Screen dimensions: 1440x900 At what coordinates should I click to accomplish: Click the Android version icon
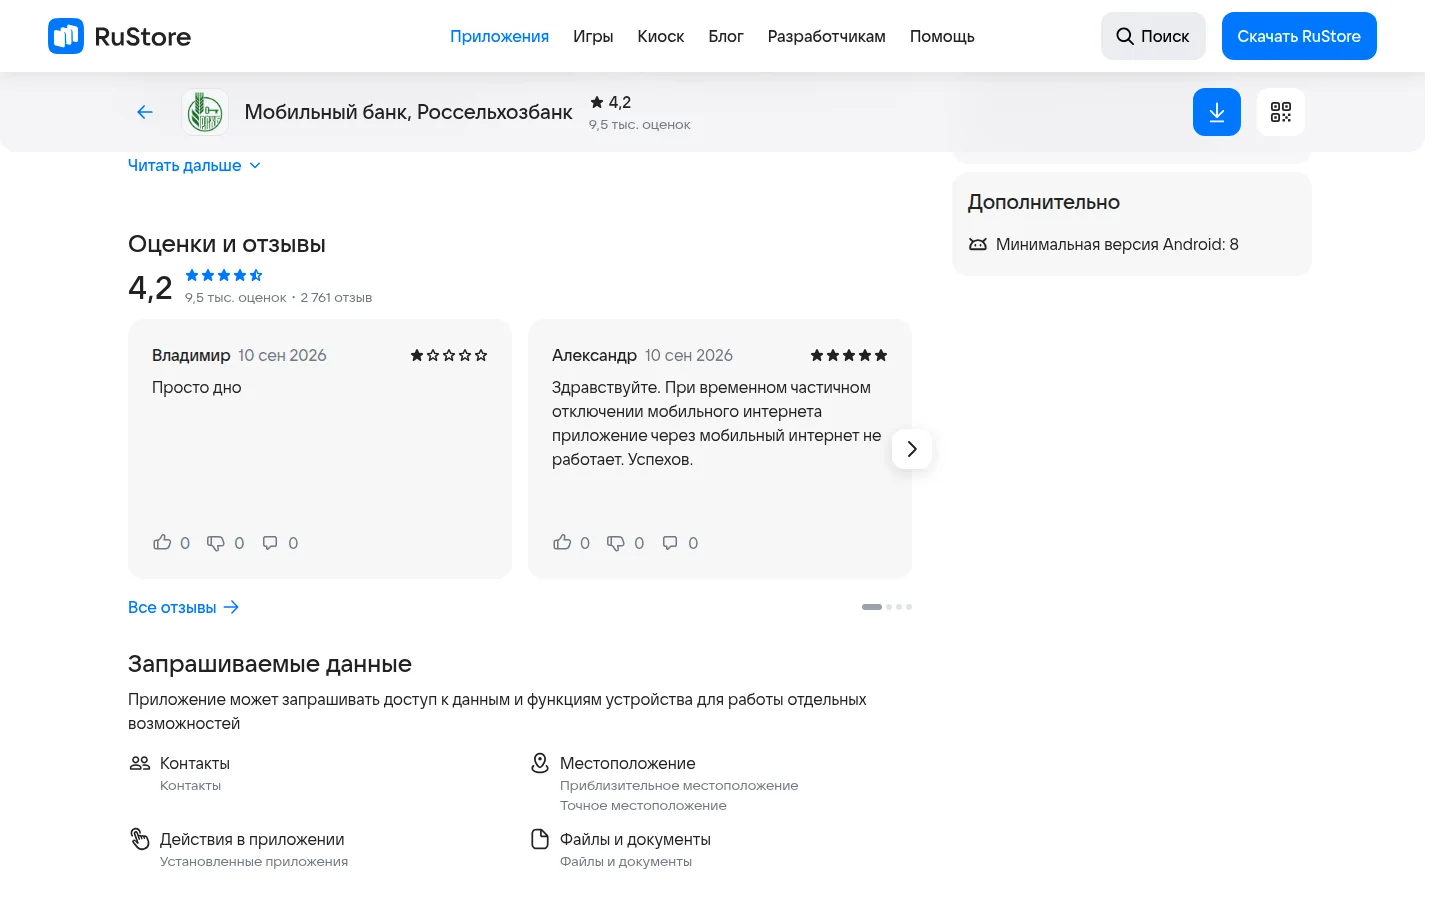[978, 244]
